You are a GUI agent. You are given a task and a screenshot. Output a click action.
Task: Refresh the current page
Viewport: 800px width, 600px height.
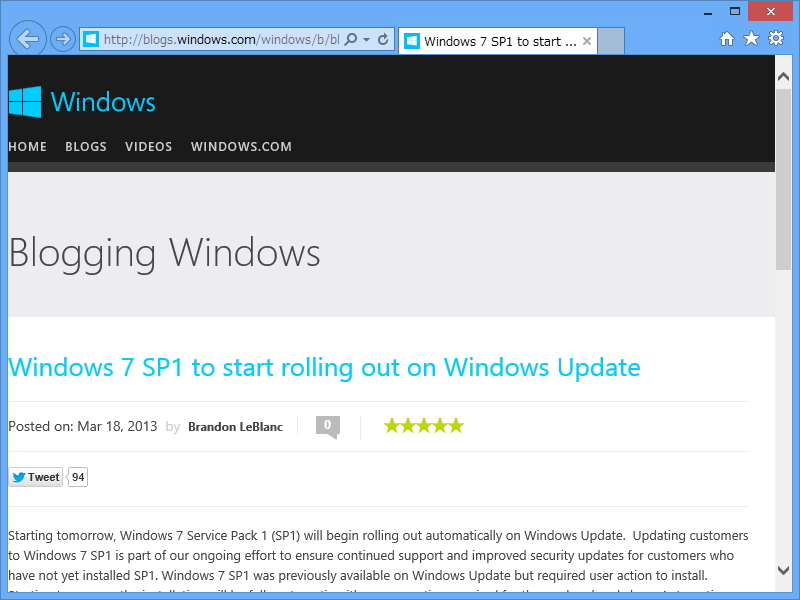point(382,38)
